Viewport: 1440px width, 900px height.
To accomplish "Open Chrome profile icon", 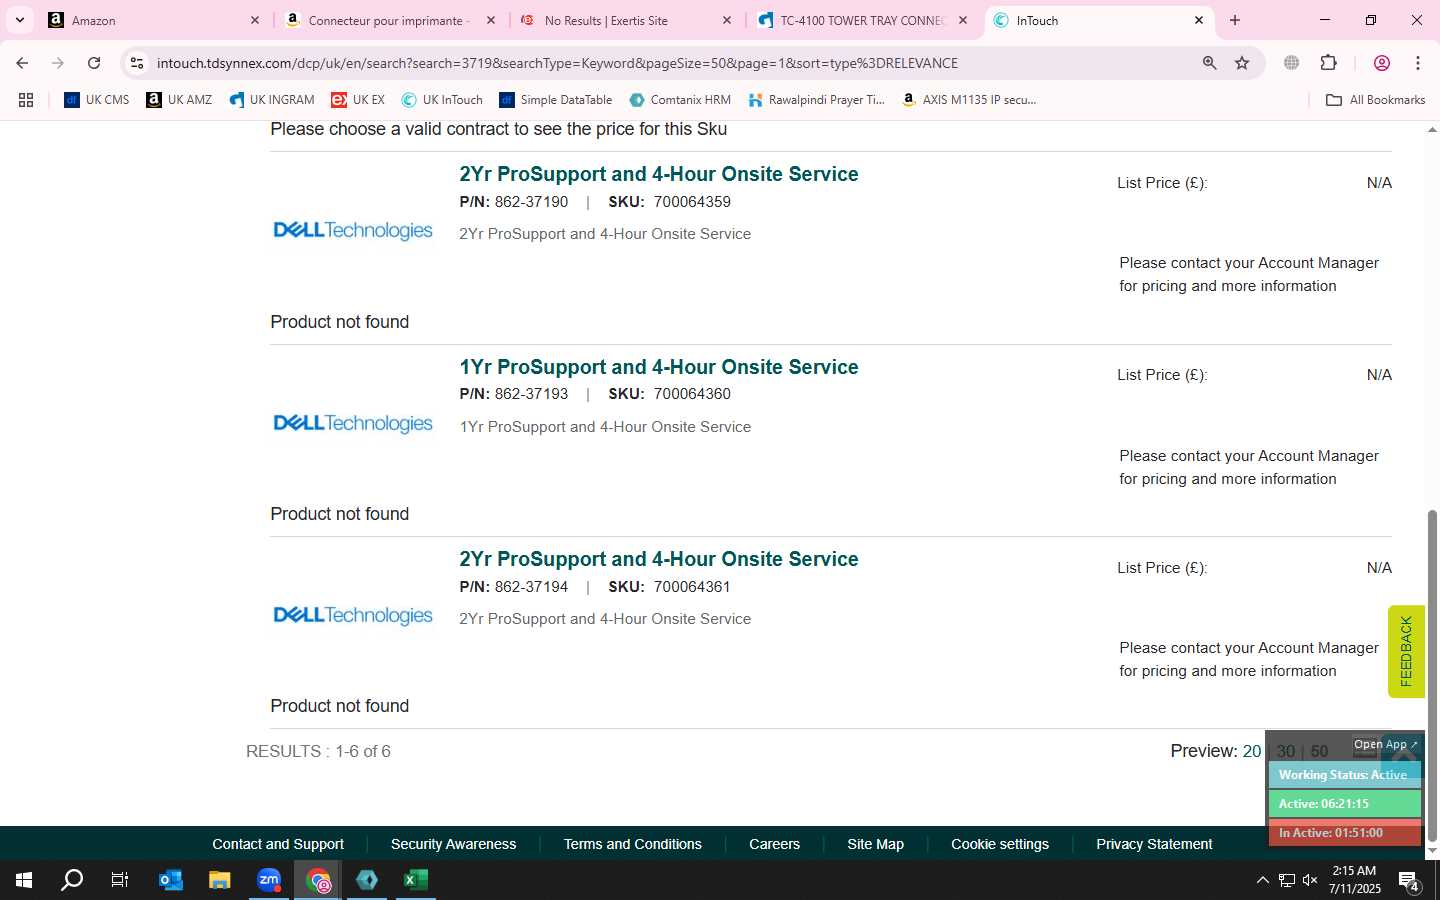I will pyautogui.click(x=1382, y=63).
